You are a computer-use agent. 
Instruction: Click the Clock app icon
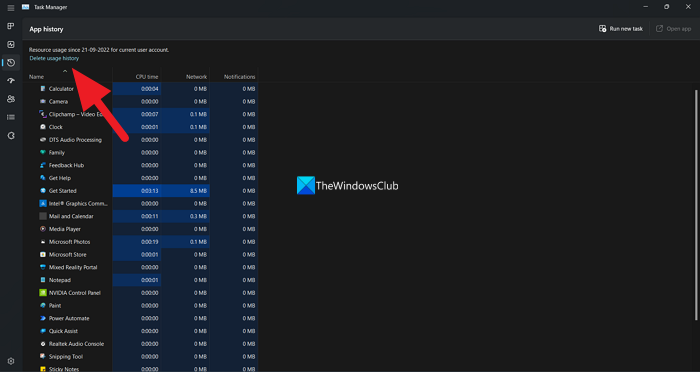pos(43,127)
